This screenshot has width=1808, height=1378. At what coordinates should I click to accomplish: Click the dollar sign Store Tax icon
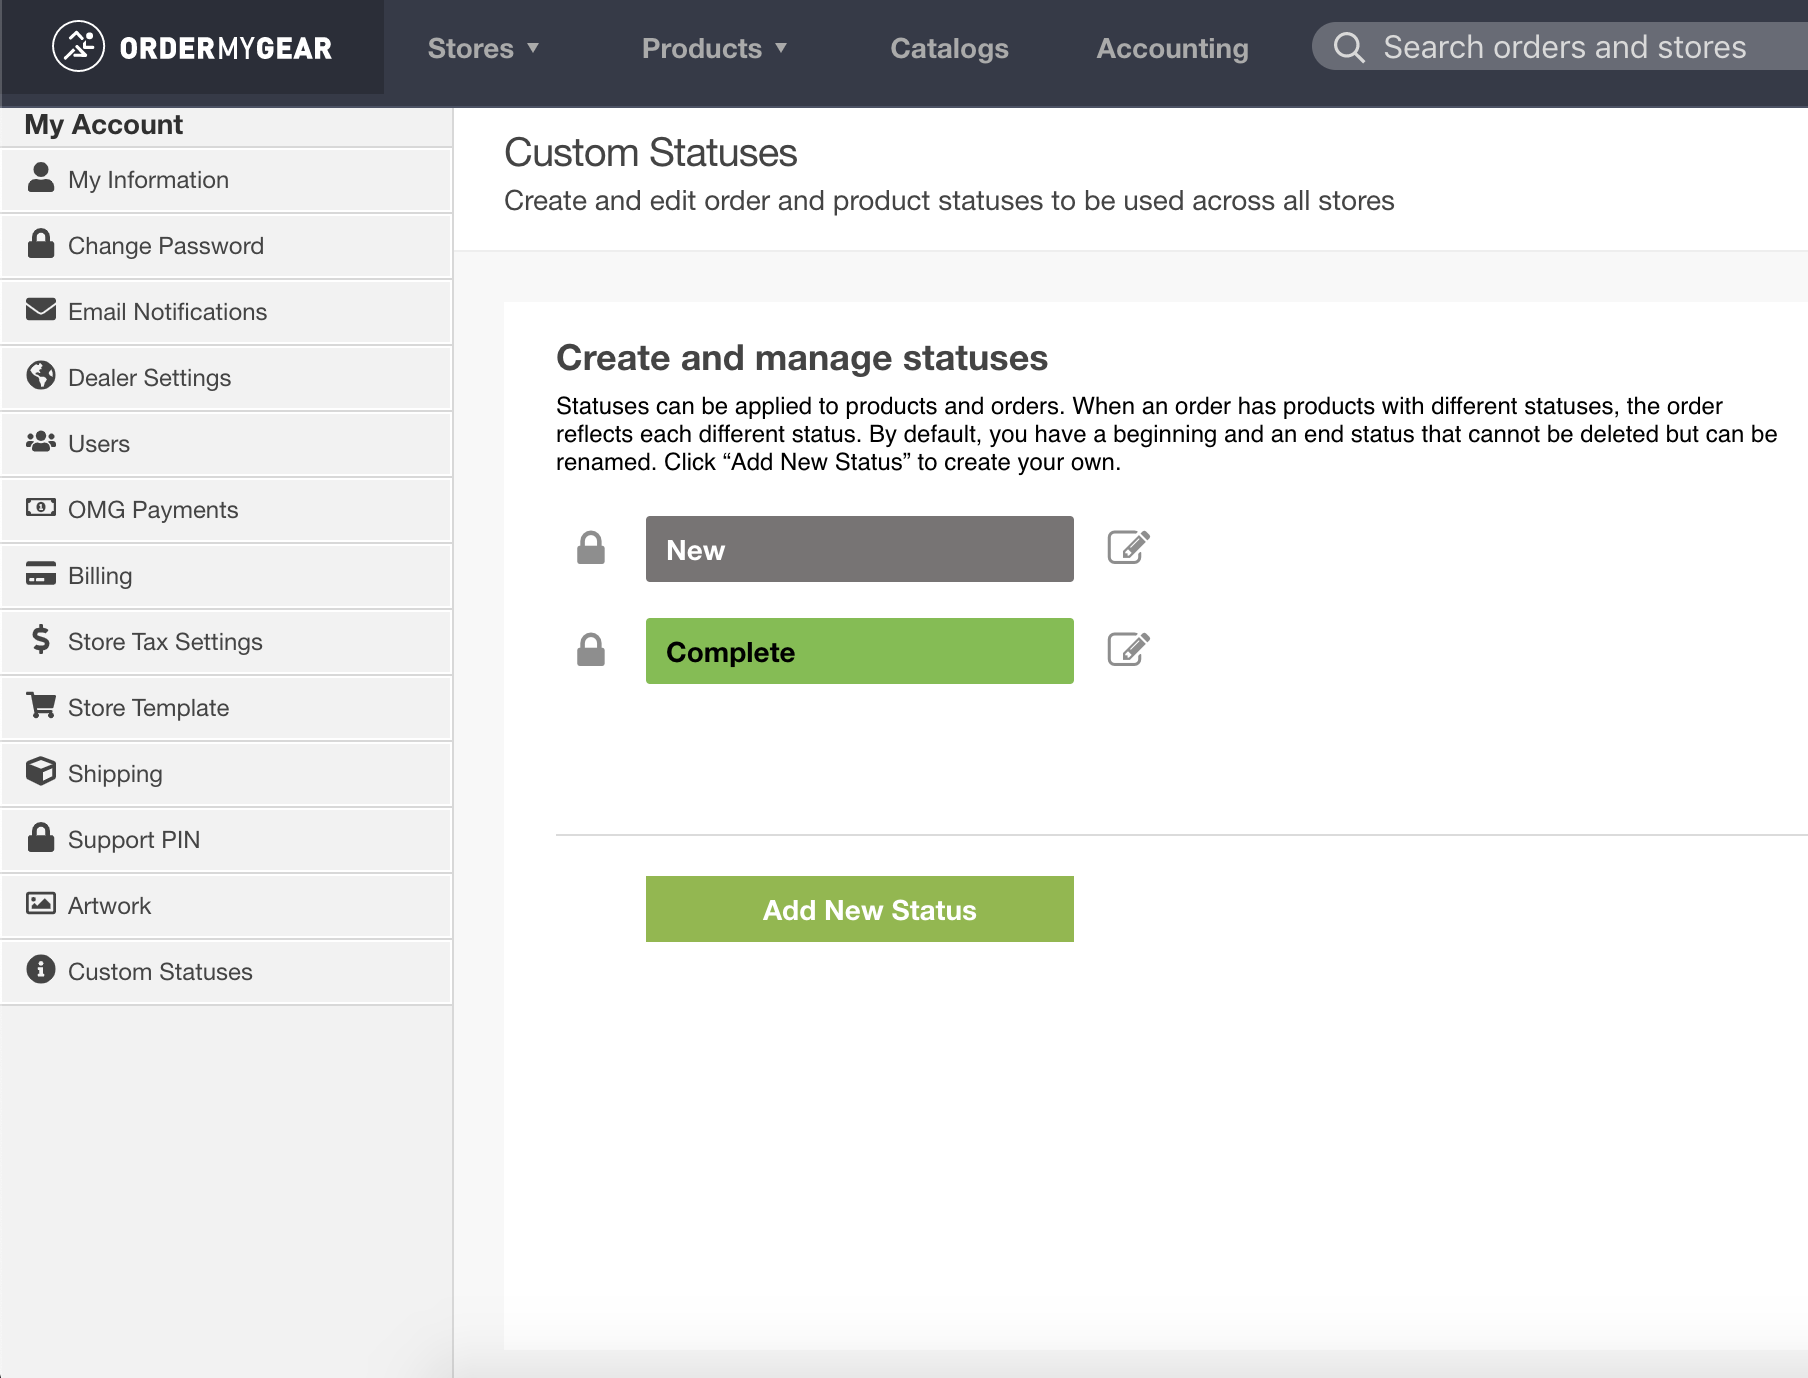(x=41, y=639)
